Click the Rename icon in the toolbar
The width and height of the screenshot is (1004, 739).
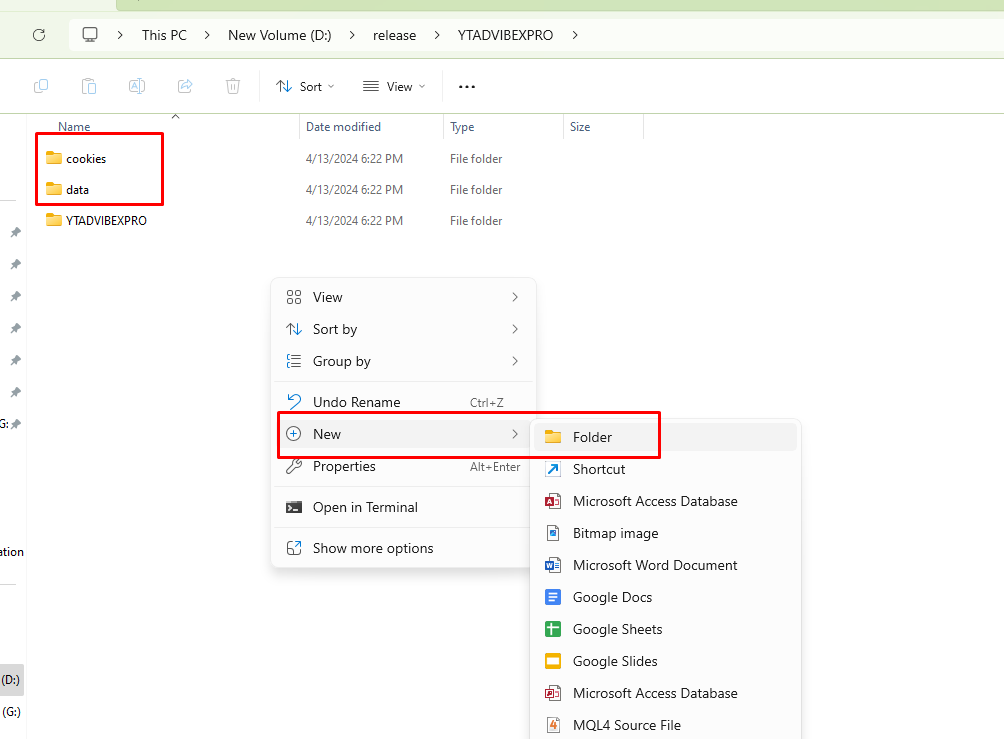137,86
